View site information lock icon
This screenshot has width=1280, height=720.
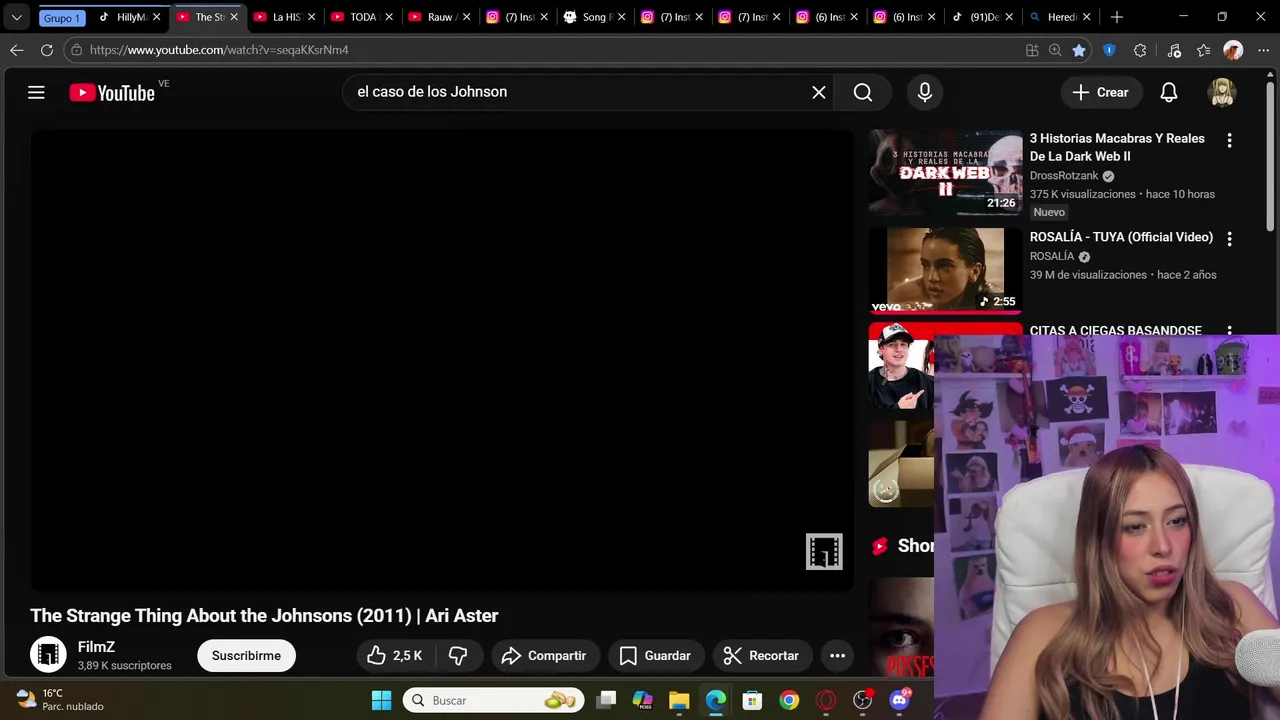point(76,50)
